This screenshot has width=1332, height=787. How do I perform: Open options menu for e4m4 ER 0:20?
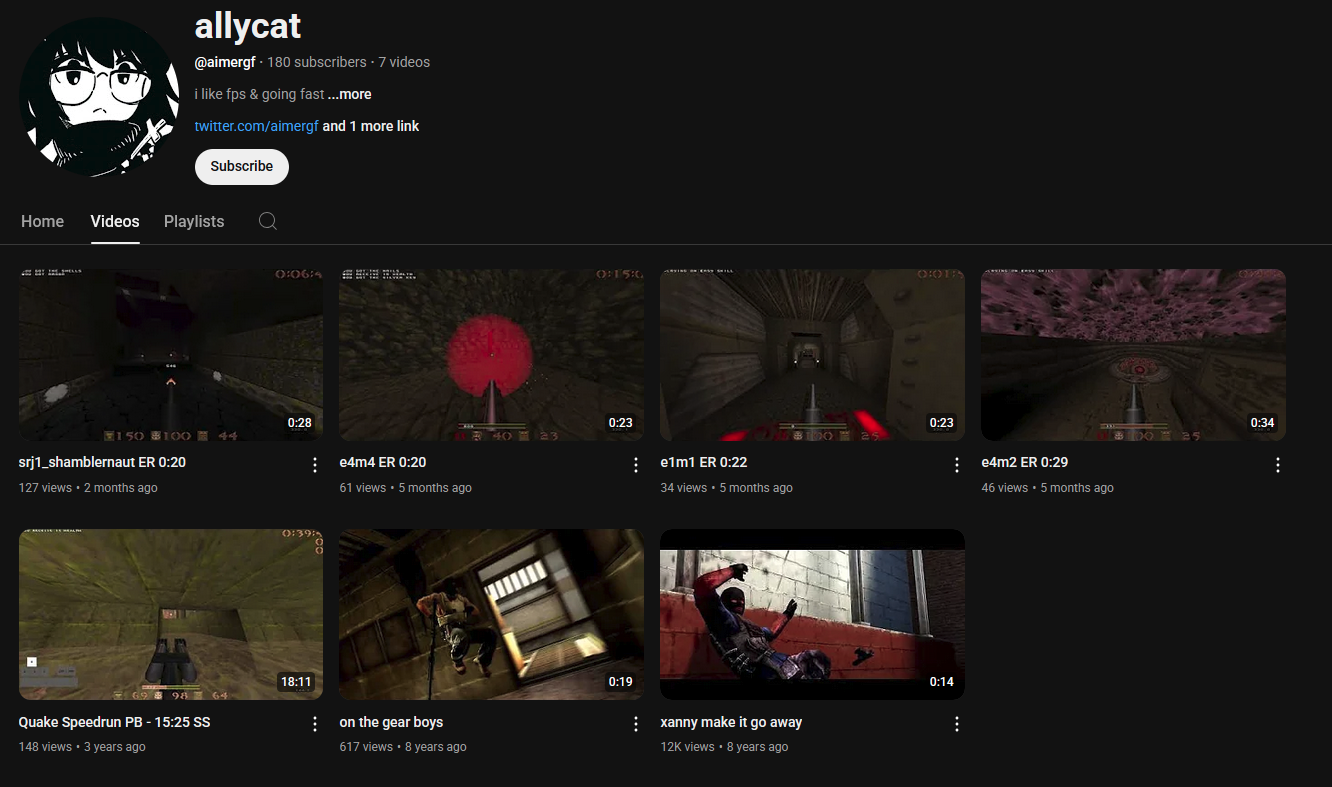tap(636, 465)
